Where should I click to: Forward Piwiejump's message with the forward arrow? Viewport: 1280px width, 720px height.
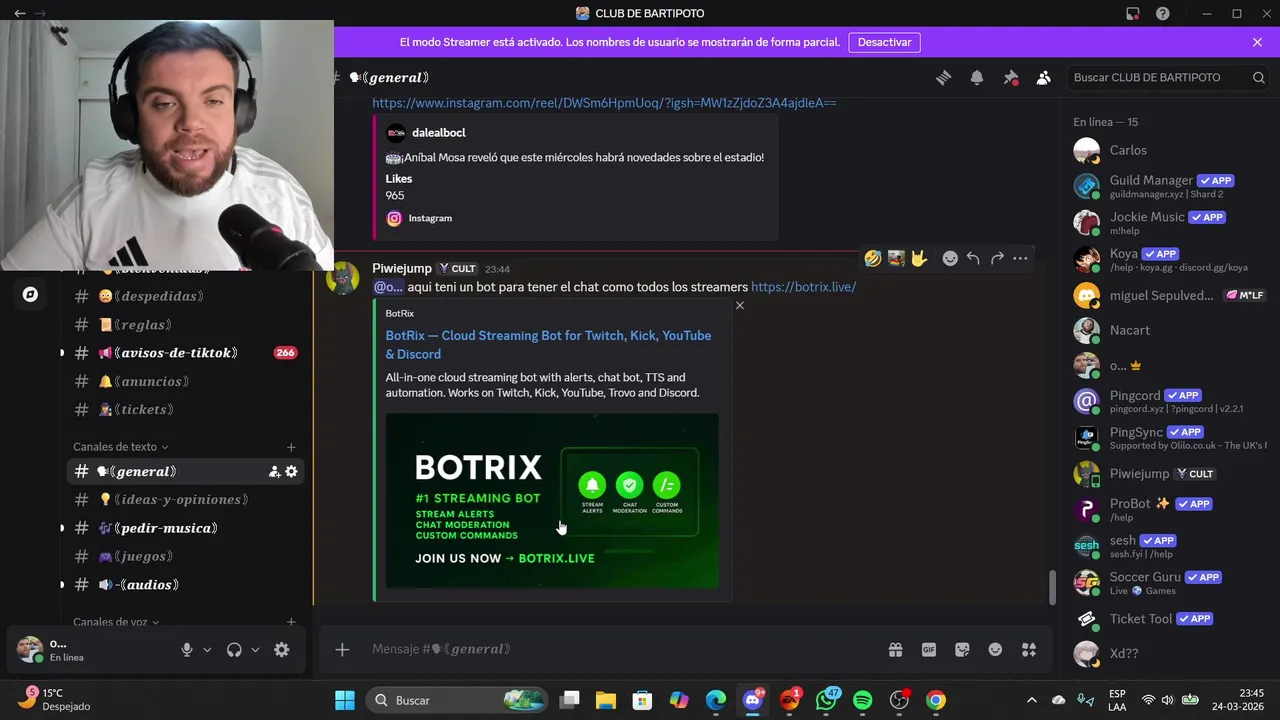[x=997, y=258]
